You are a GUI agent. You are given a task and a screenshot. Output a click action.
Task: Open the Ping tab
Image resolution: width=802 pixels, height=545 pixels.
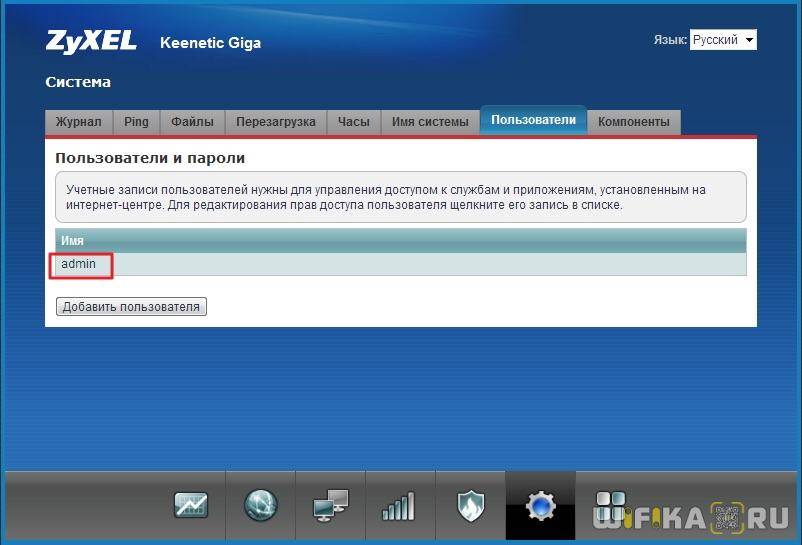[x=136, y=122]
